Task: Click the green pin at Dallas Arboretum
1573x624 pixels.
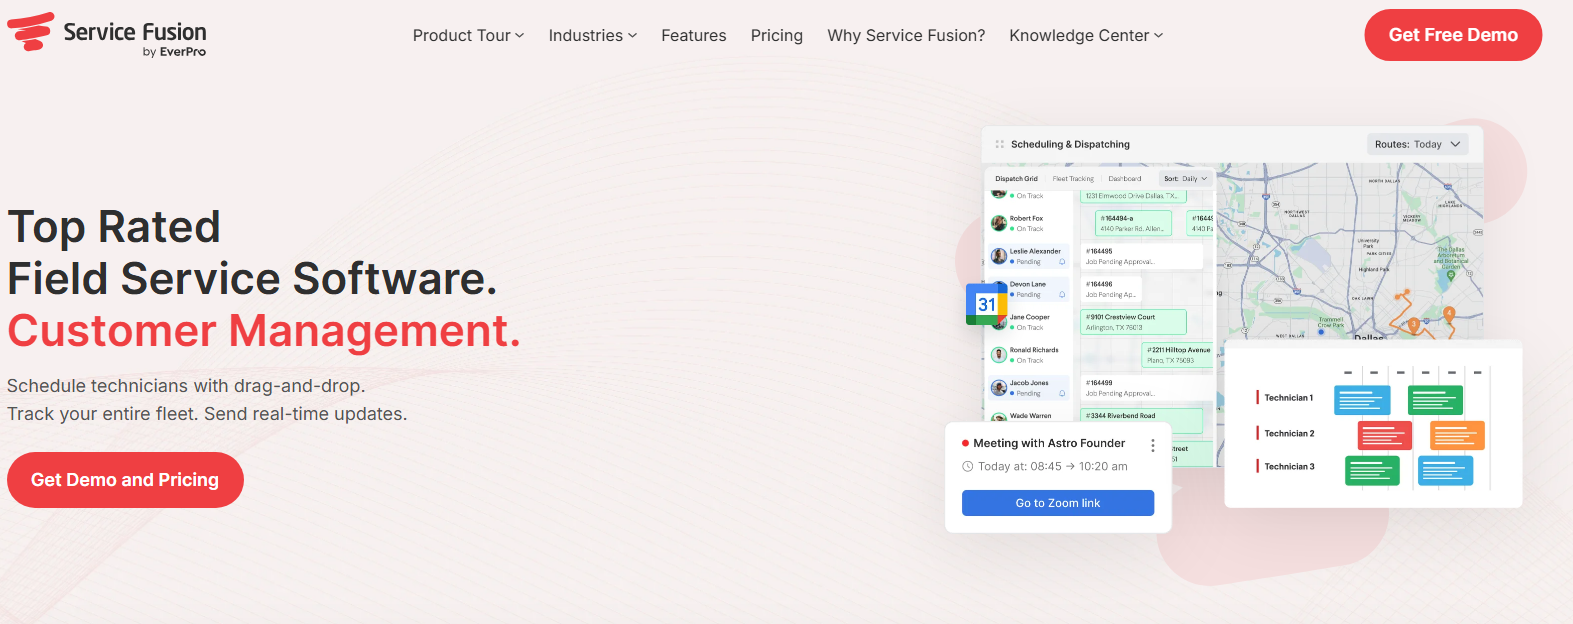Action: click(x=1451, y=274)
